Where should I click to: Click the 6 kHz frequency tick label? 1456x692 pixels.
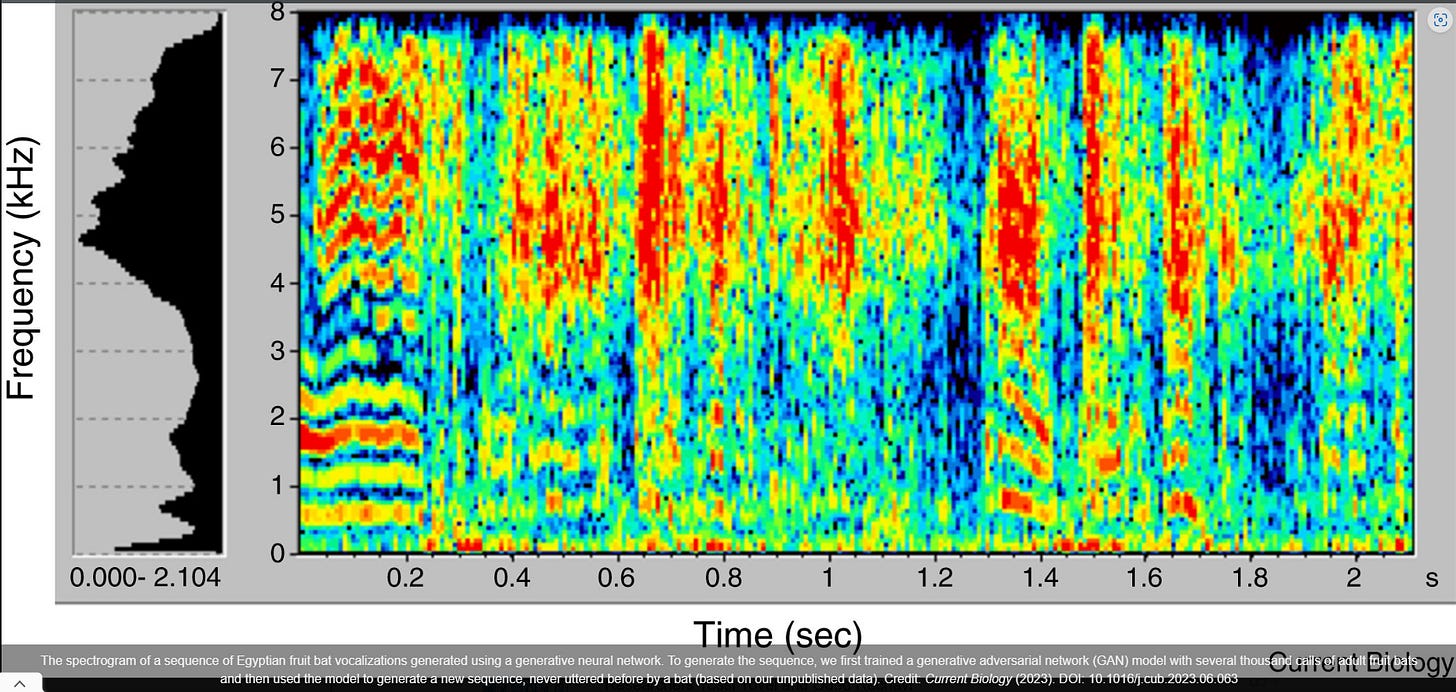click(x=279, y=147)
